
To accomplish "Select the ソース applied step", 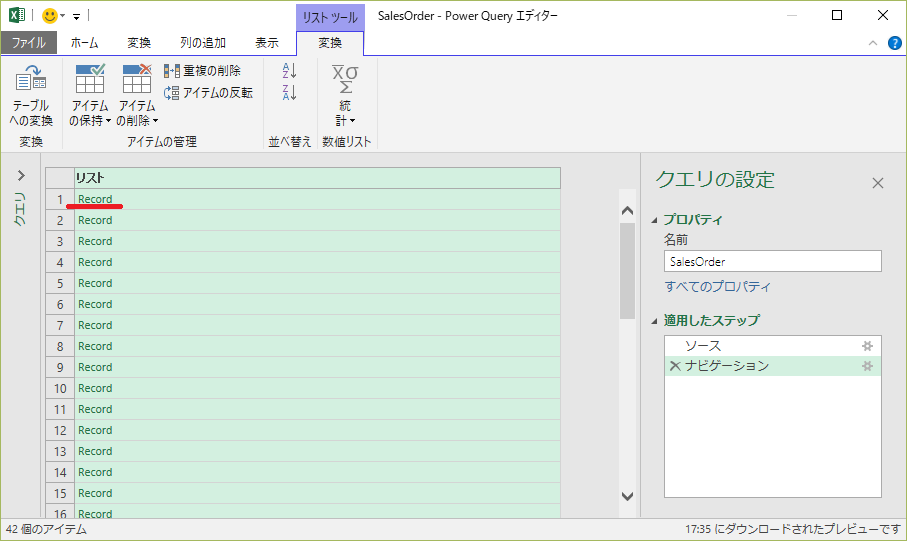I will click(x=773, y=346).
